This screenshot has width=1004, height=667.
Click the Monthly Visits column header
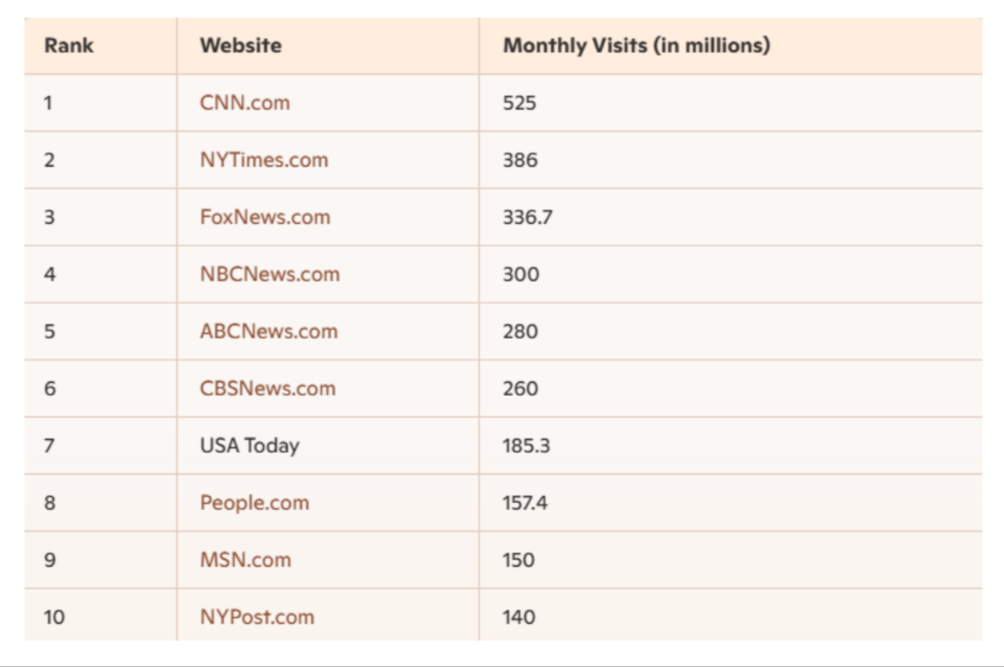(x=731, y=45)
